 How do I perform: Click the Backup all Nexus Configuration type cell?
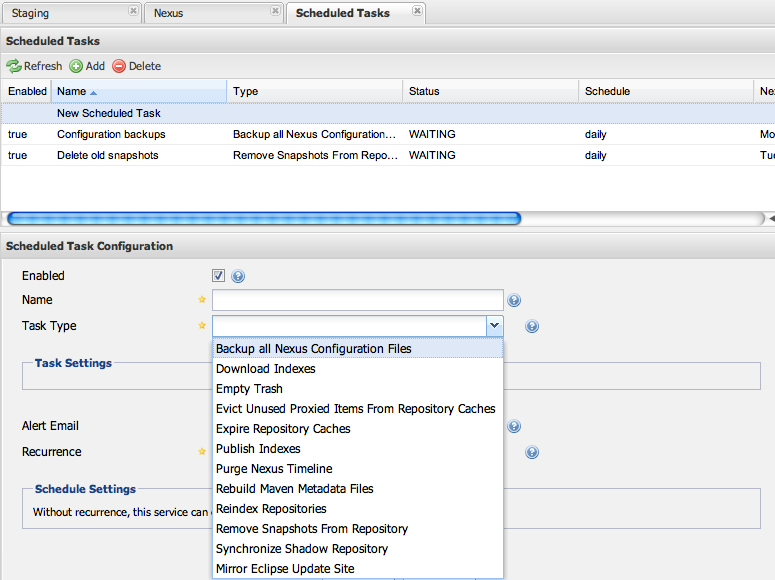tap(314, 134)
